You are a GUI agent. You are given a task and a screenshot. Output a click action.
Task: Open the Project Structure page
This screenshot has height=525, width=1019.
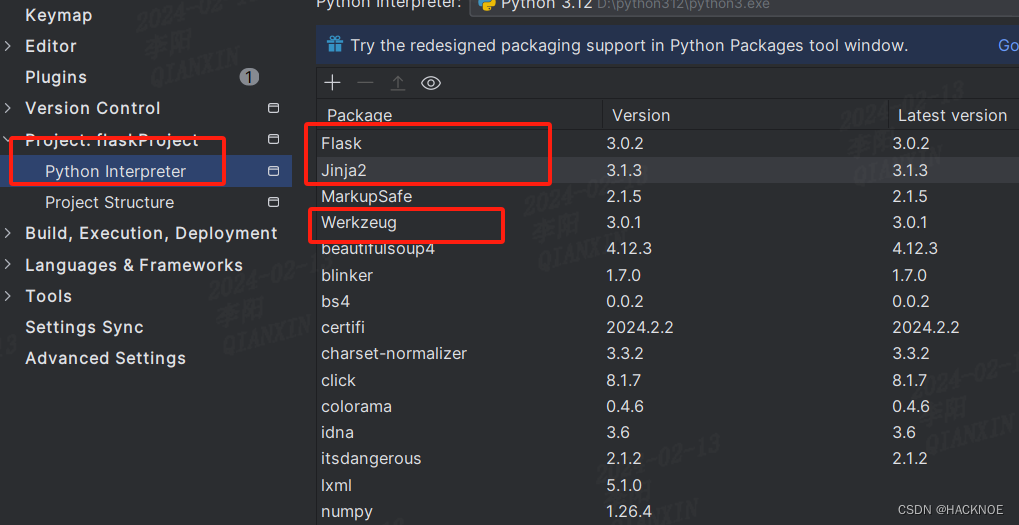click(x=109, y=202)
